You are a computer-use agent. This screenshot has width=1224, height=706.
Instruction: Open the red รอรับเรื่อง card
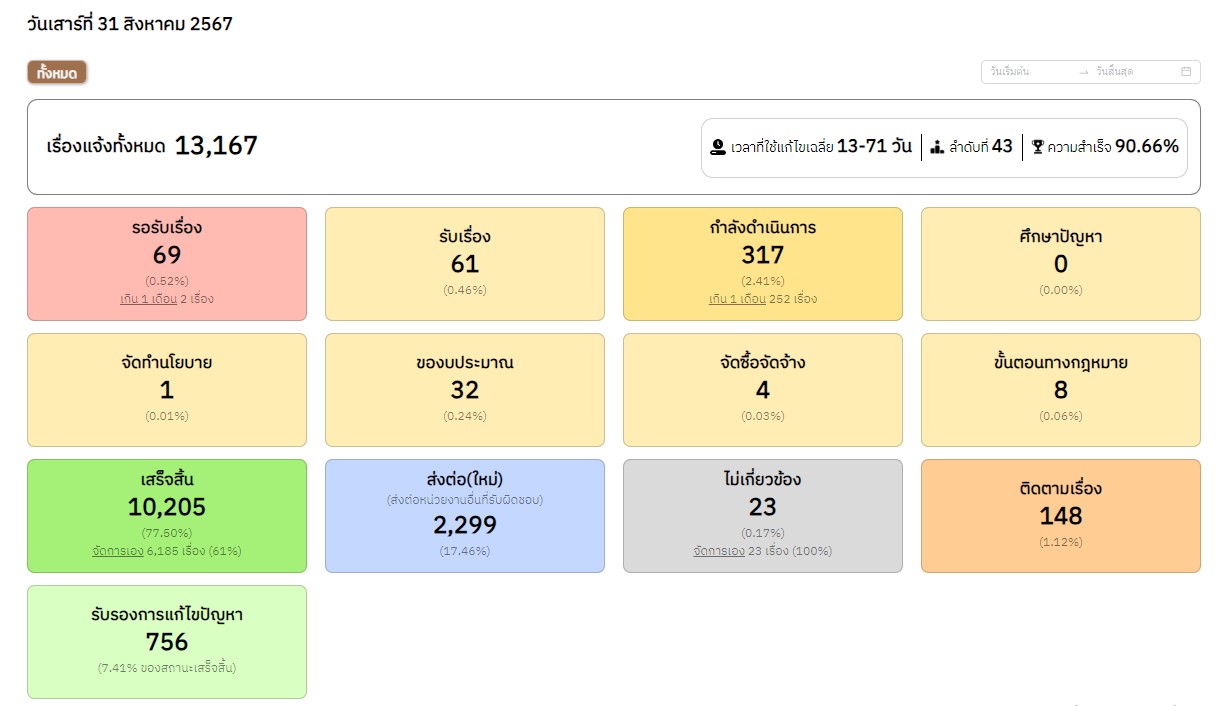click(x=167, y=263)
